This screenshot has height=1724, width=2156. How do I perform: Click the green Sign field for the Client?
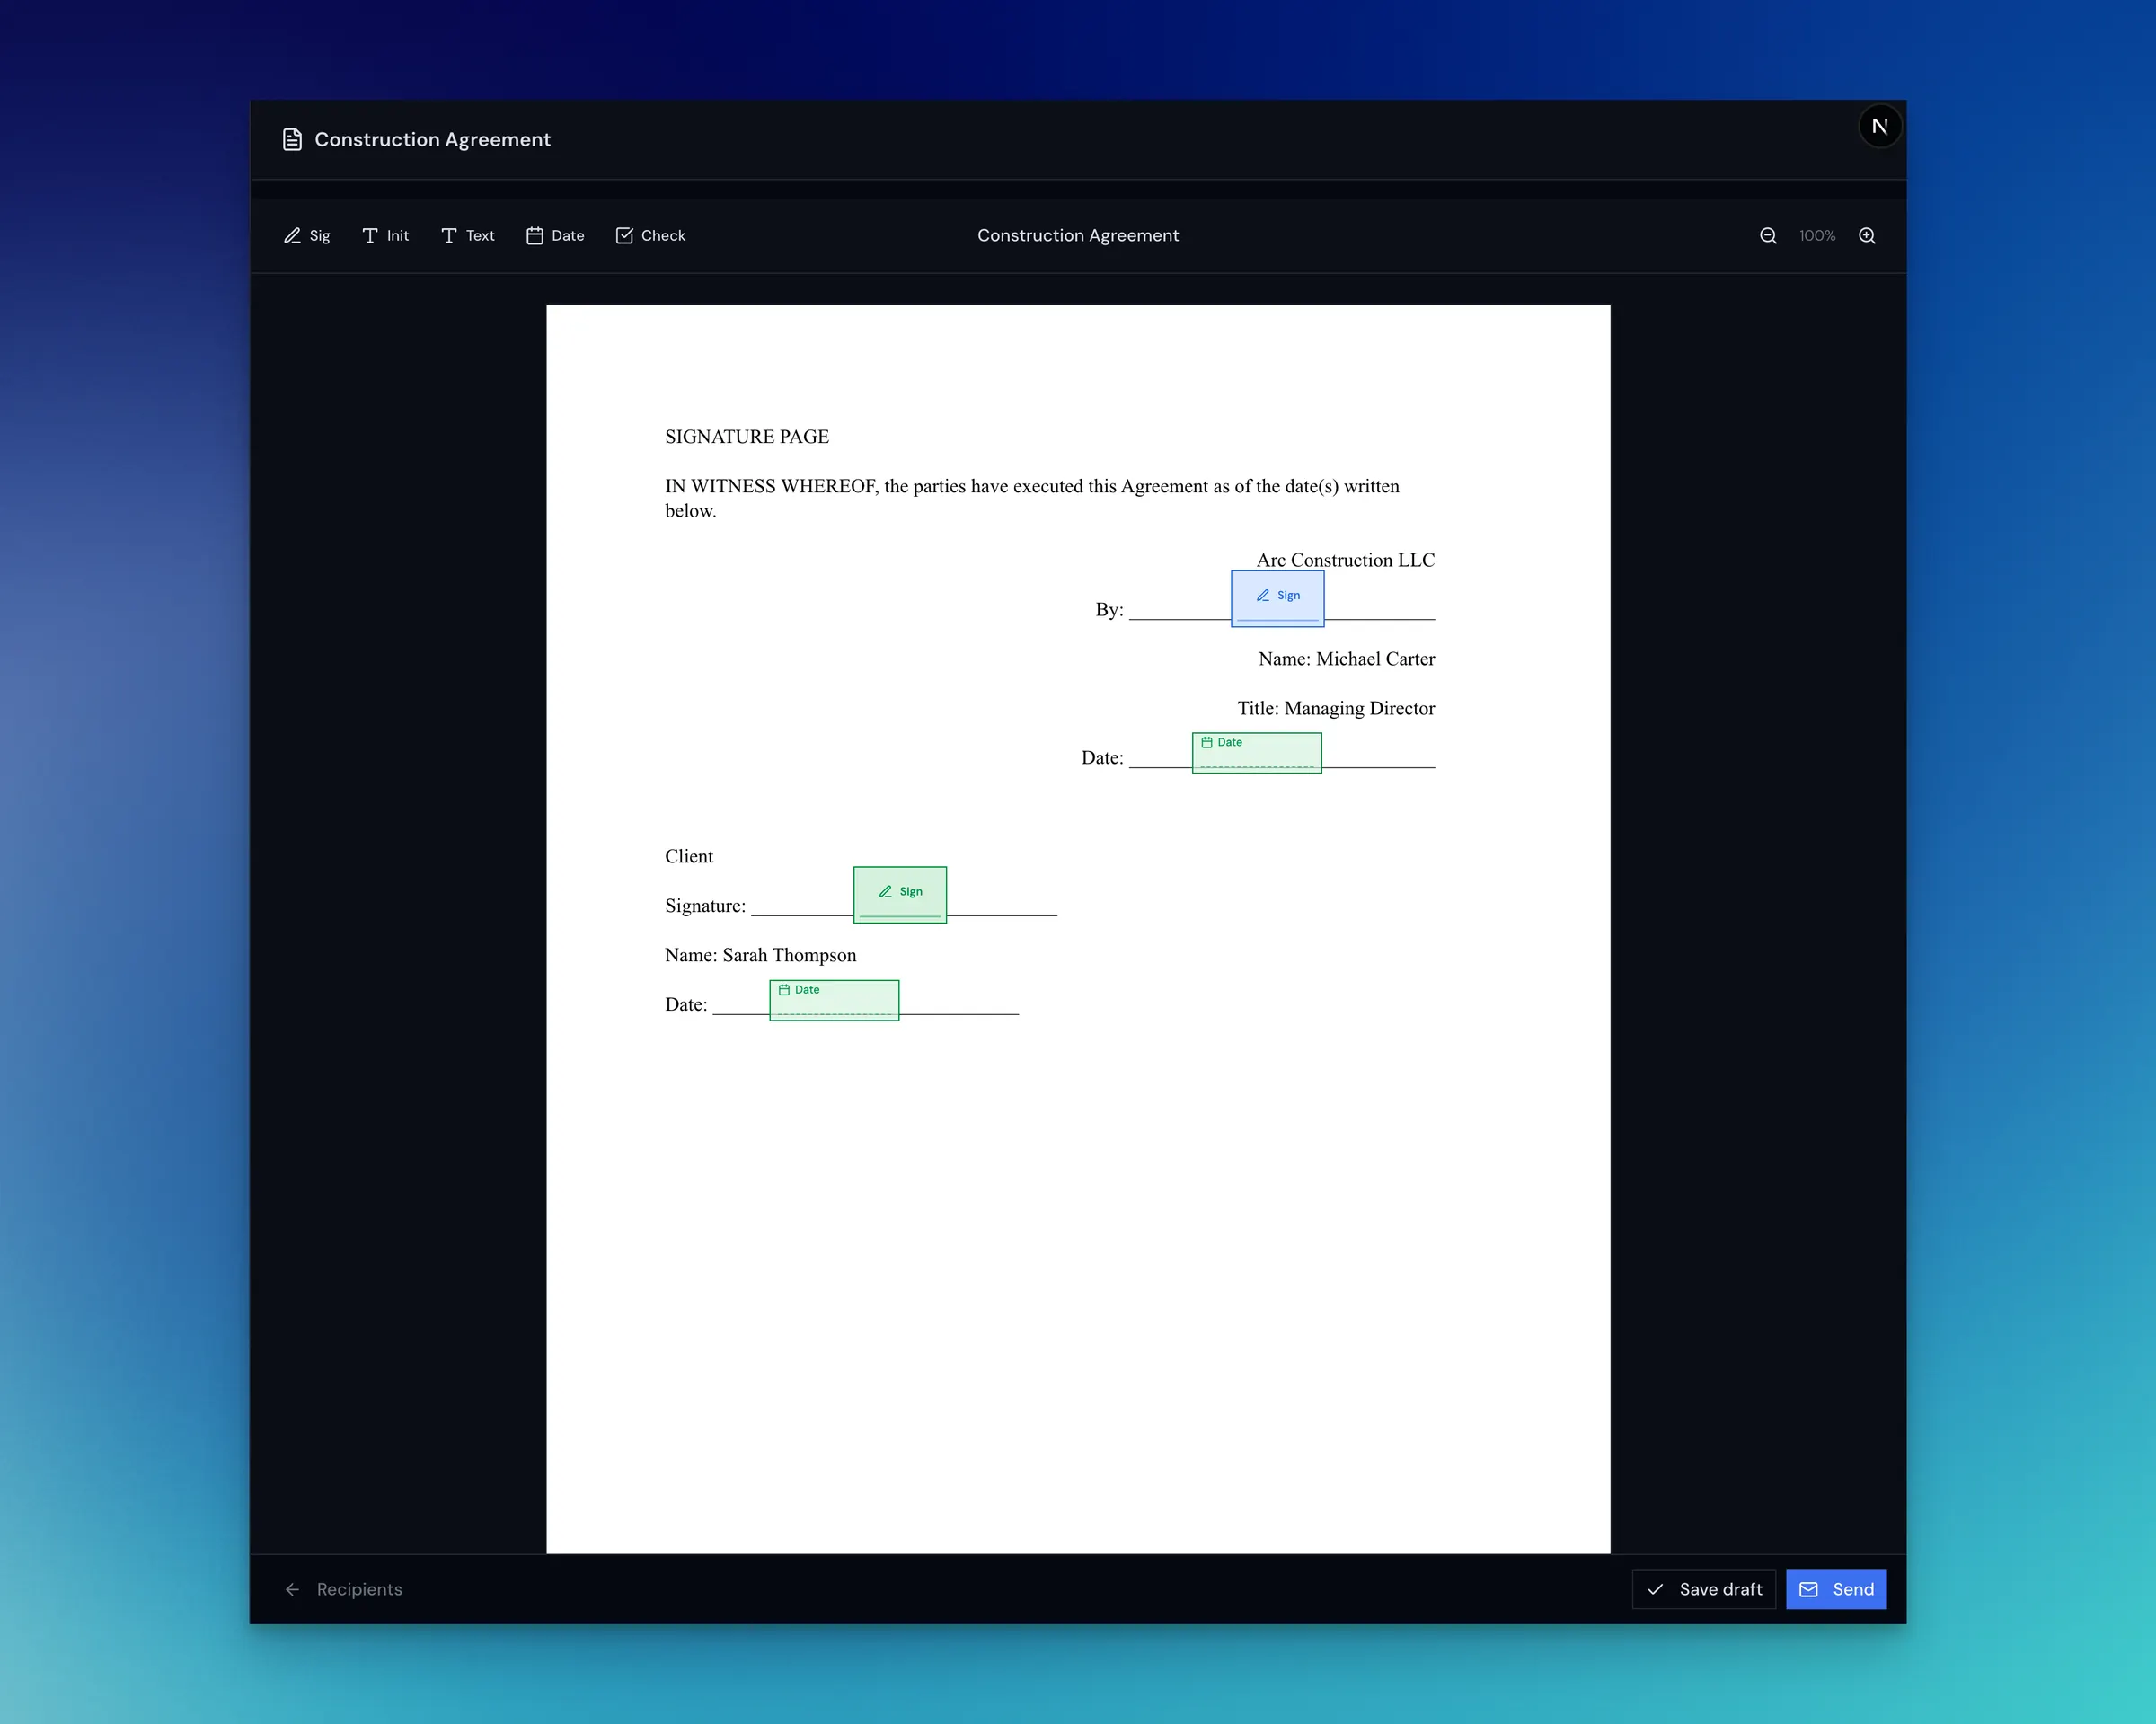pyautogui.click(x=899, y=893)
